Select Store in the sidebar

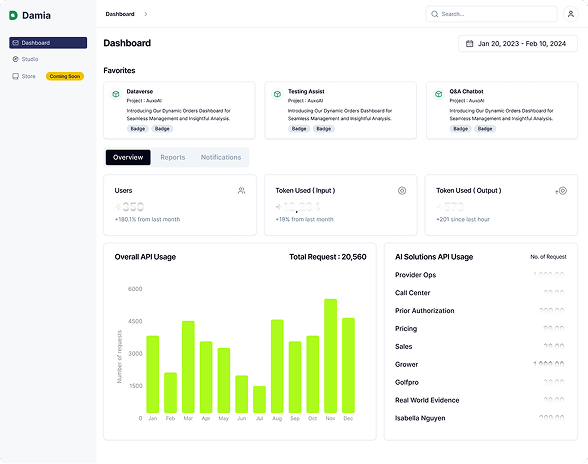pos(28,76)
